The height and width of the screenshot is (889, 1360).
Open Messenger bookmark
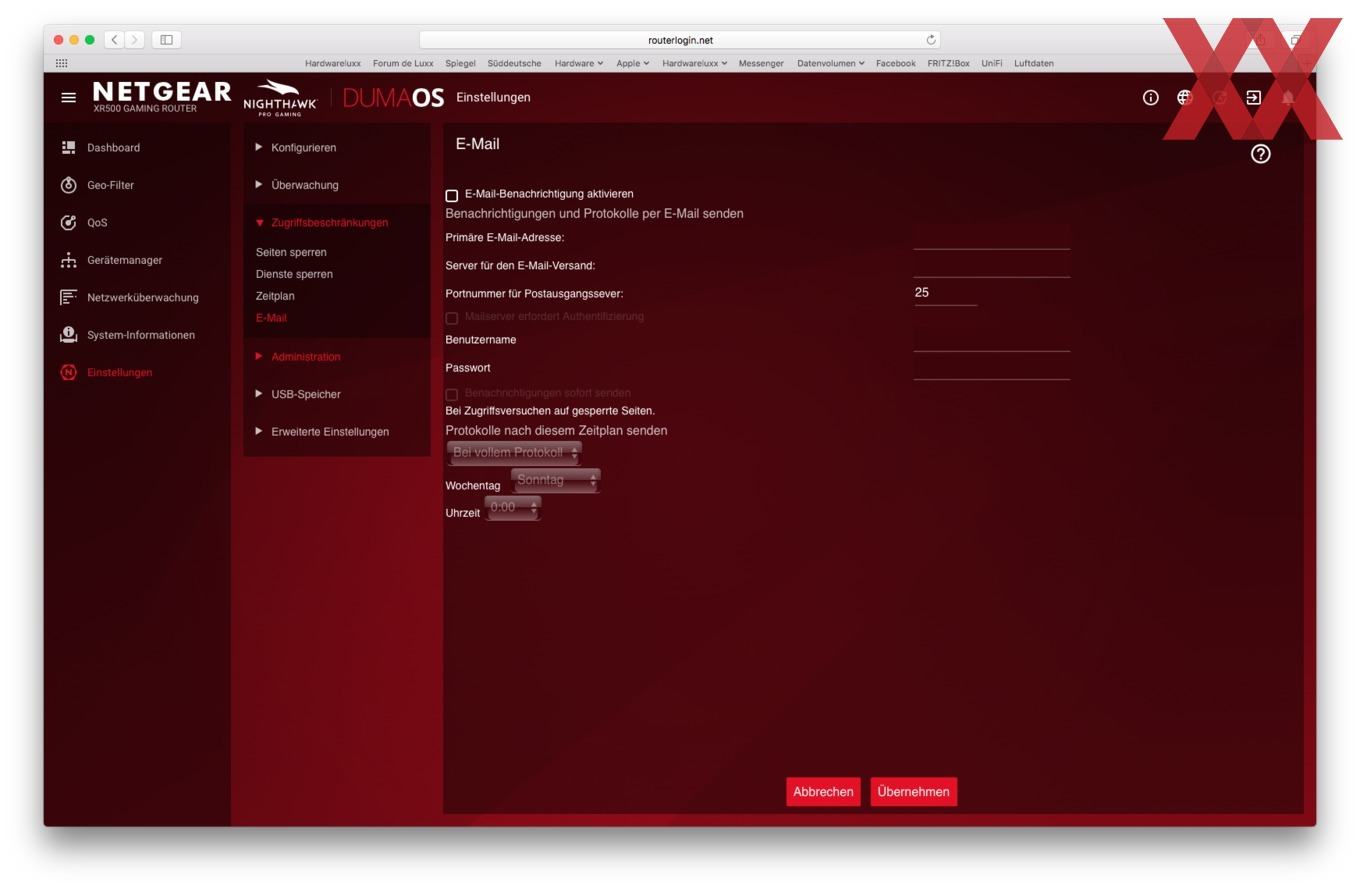(761, 63)
